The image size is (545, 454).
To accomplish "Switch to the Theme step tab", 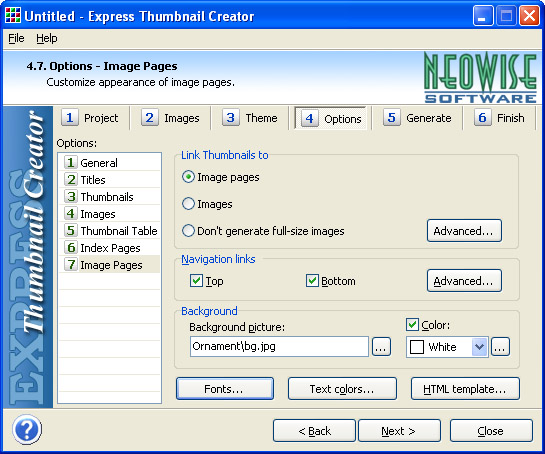I will [x=250, y=118].
